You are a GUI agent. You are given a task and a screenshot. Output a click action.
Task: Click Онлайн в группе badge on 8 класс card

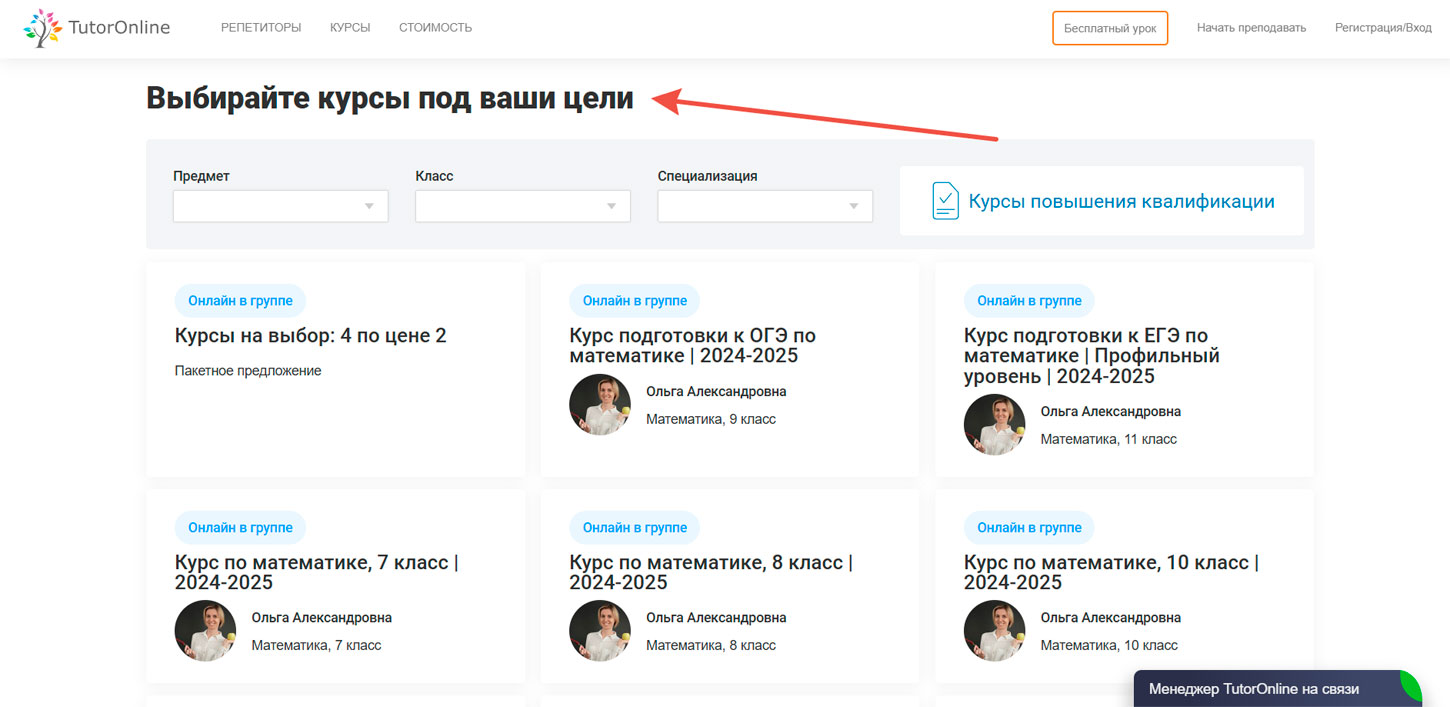[634, 527]
